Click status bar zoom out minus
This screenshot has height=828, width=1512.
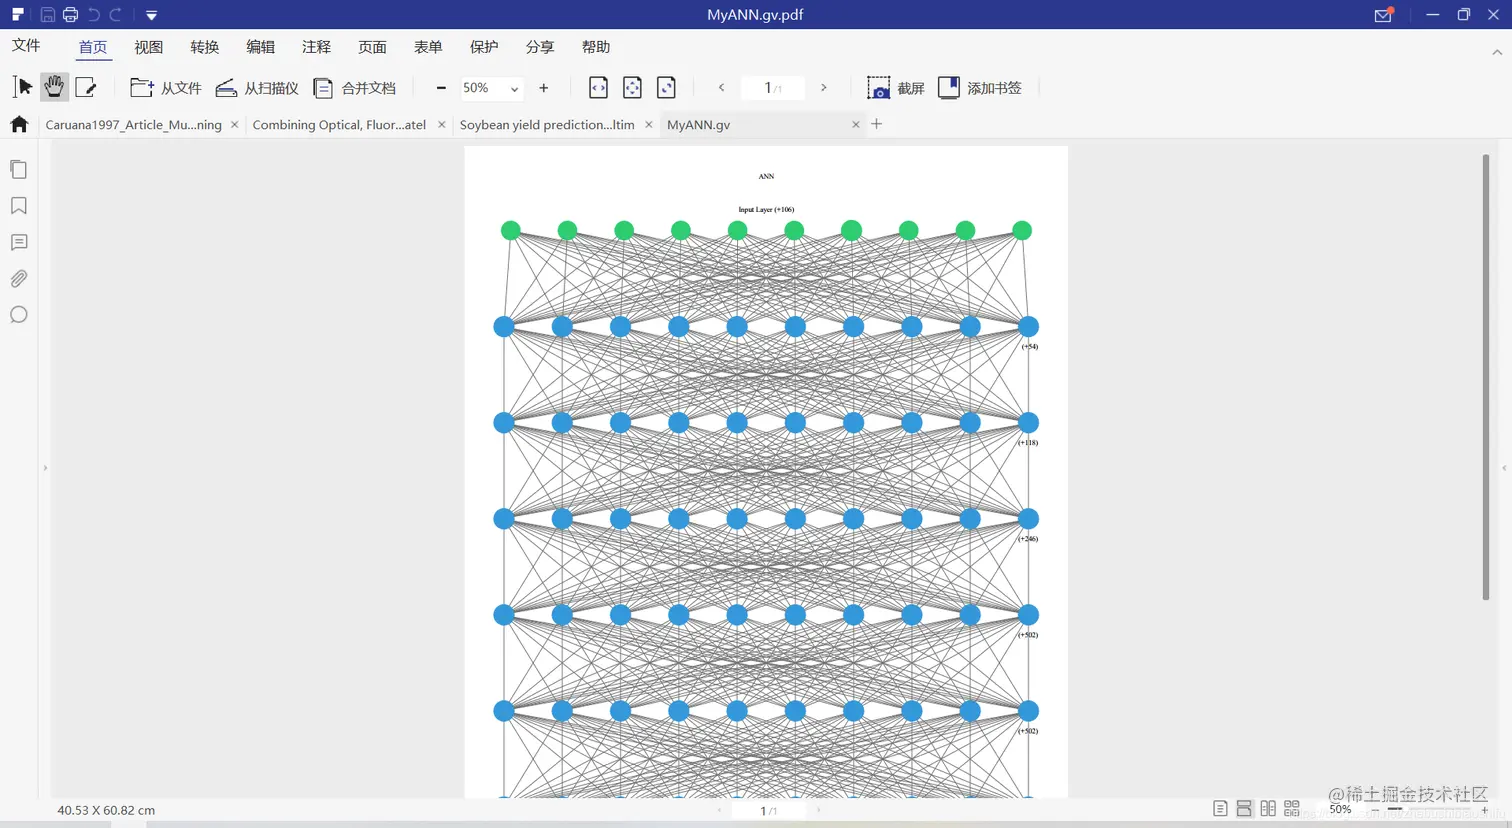1375,810
